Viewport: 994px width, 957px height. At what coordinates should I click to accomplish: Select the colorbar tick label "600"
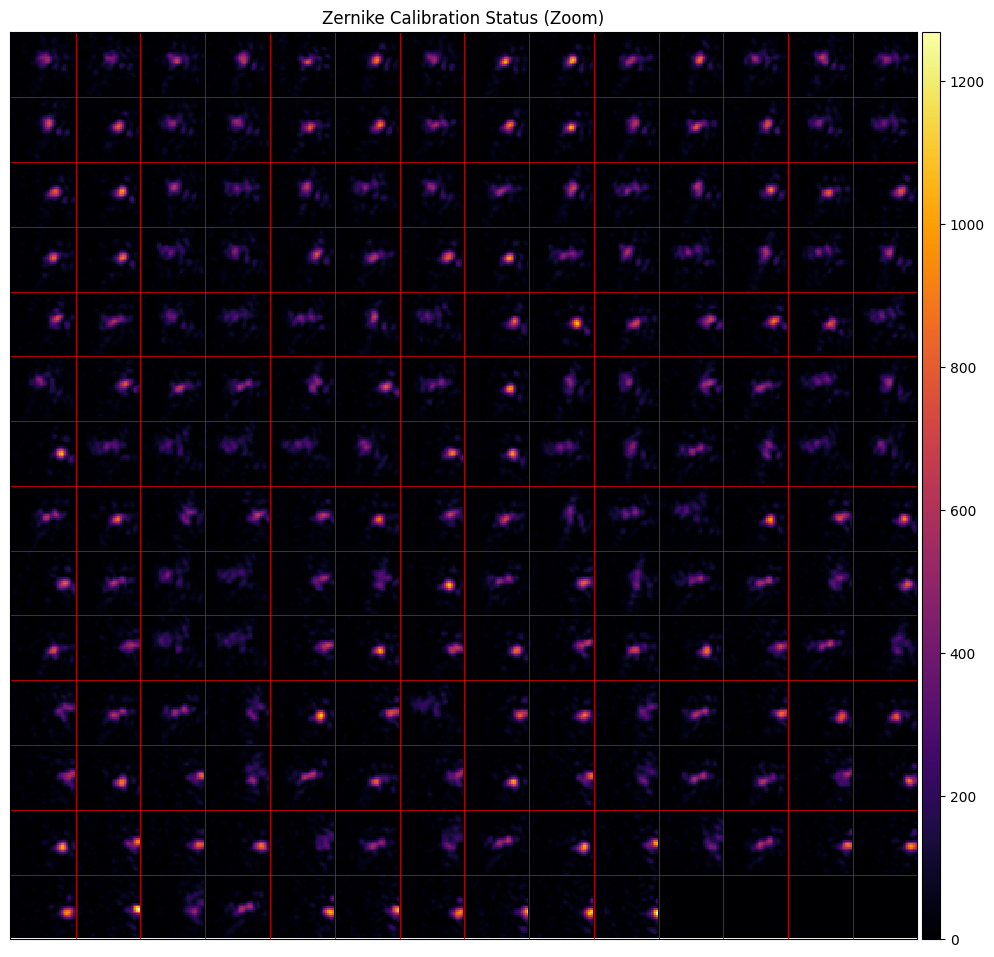click(x=963, y=511)
